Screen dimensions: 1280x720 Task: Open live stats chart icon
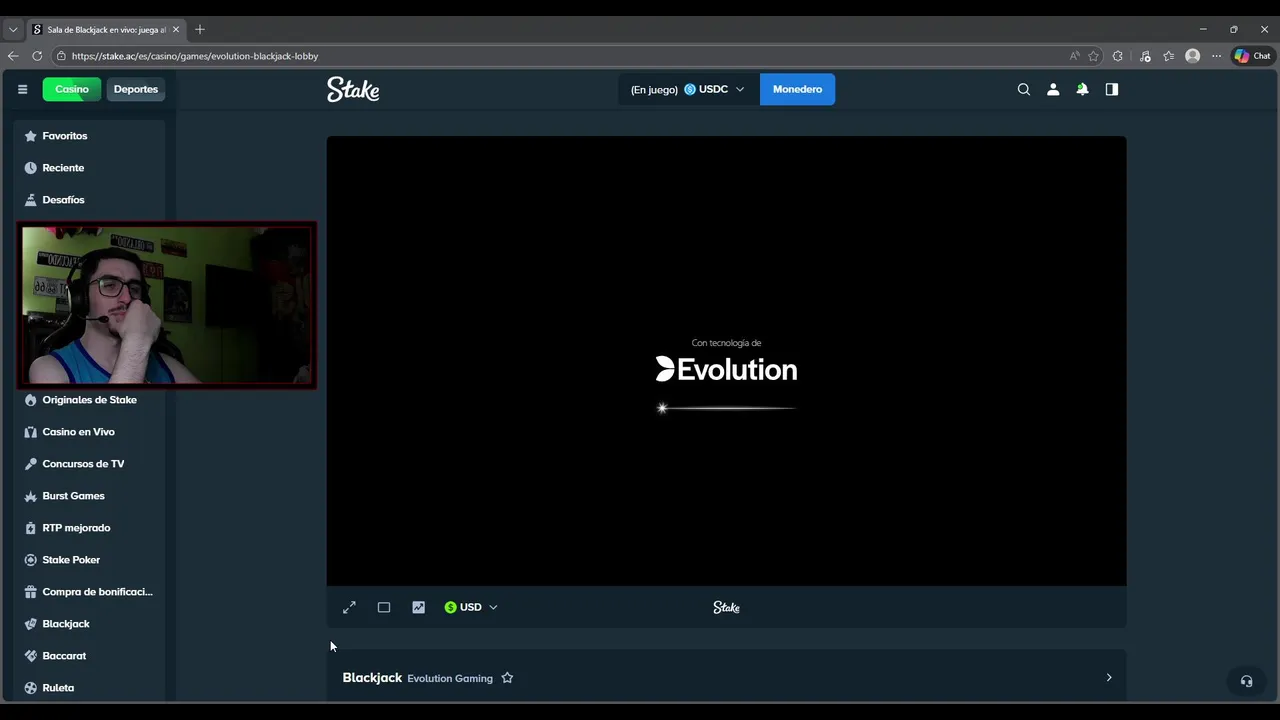(x=418, y=607)
